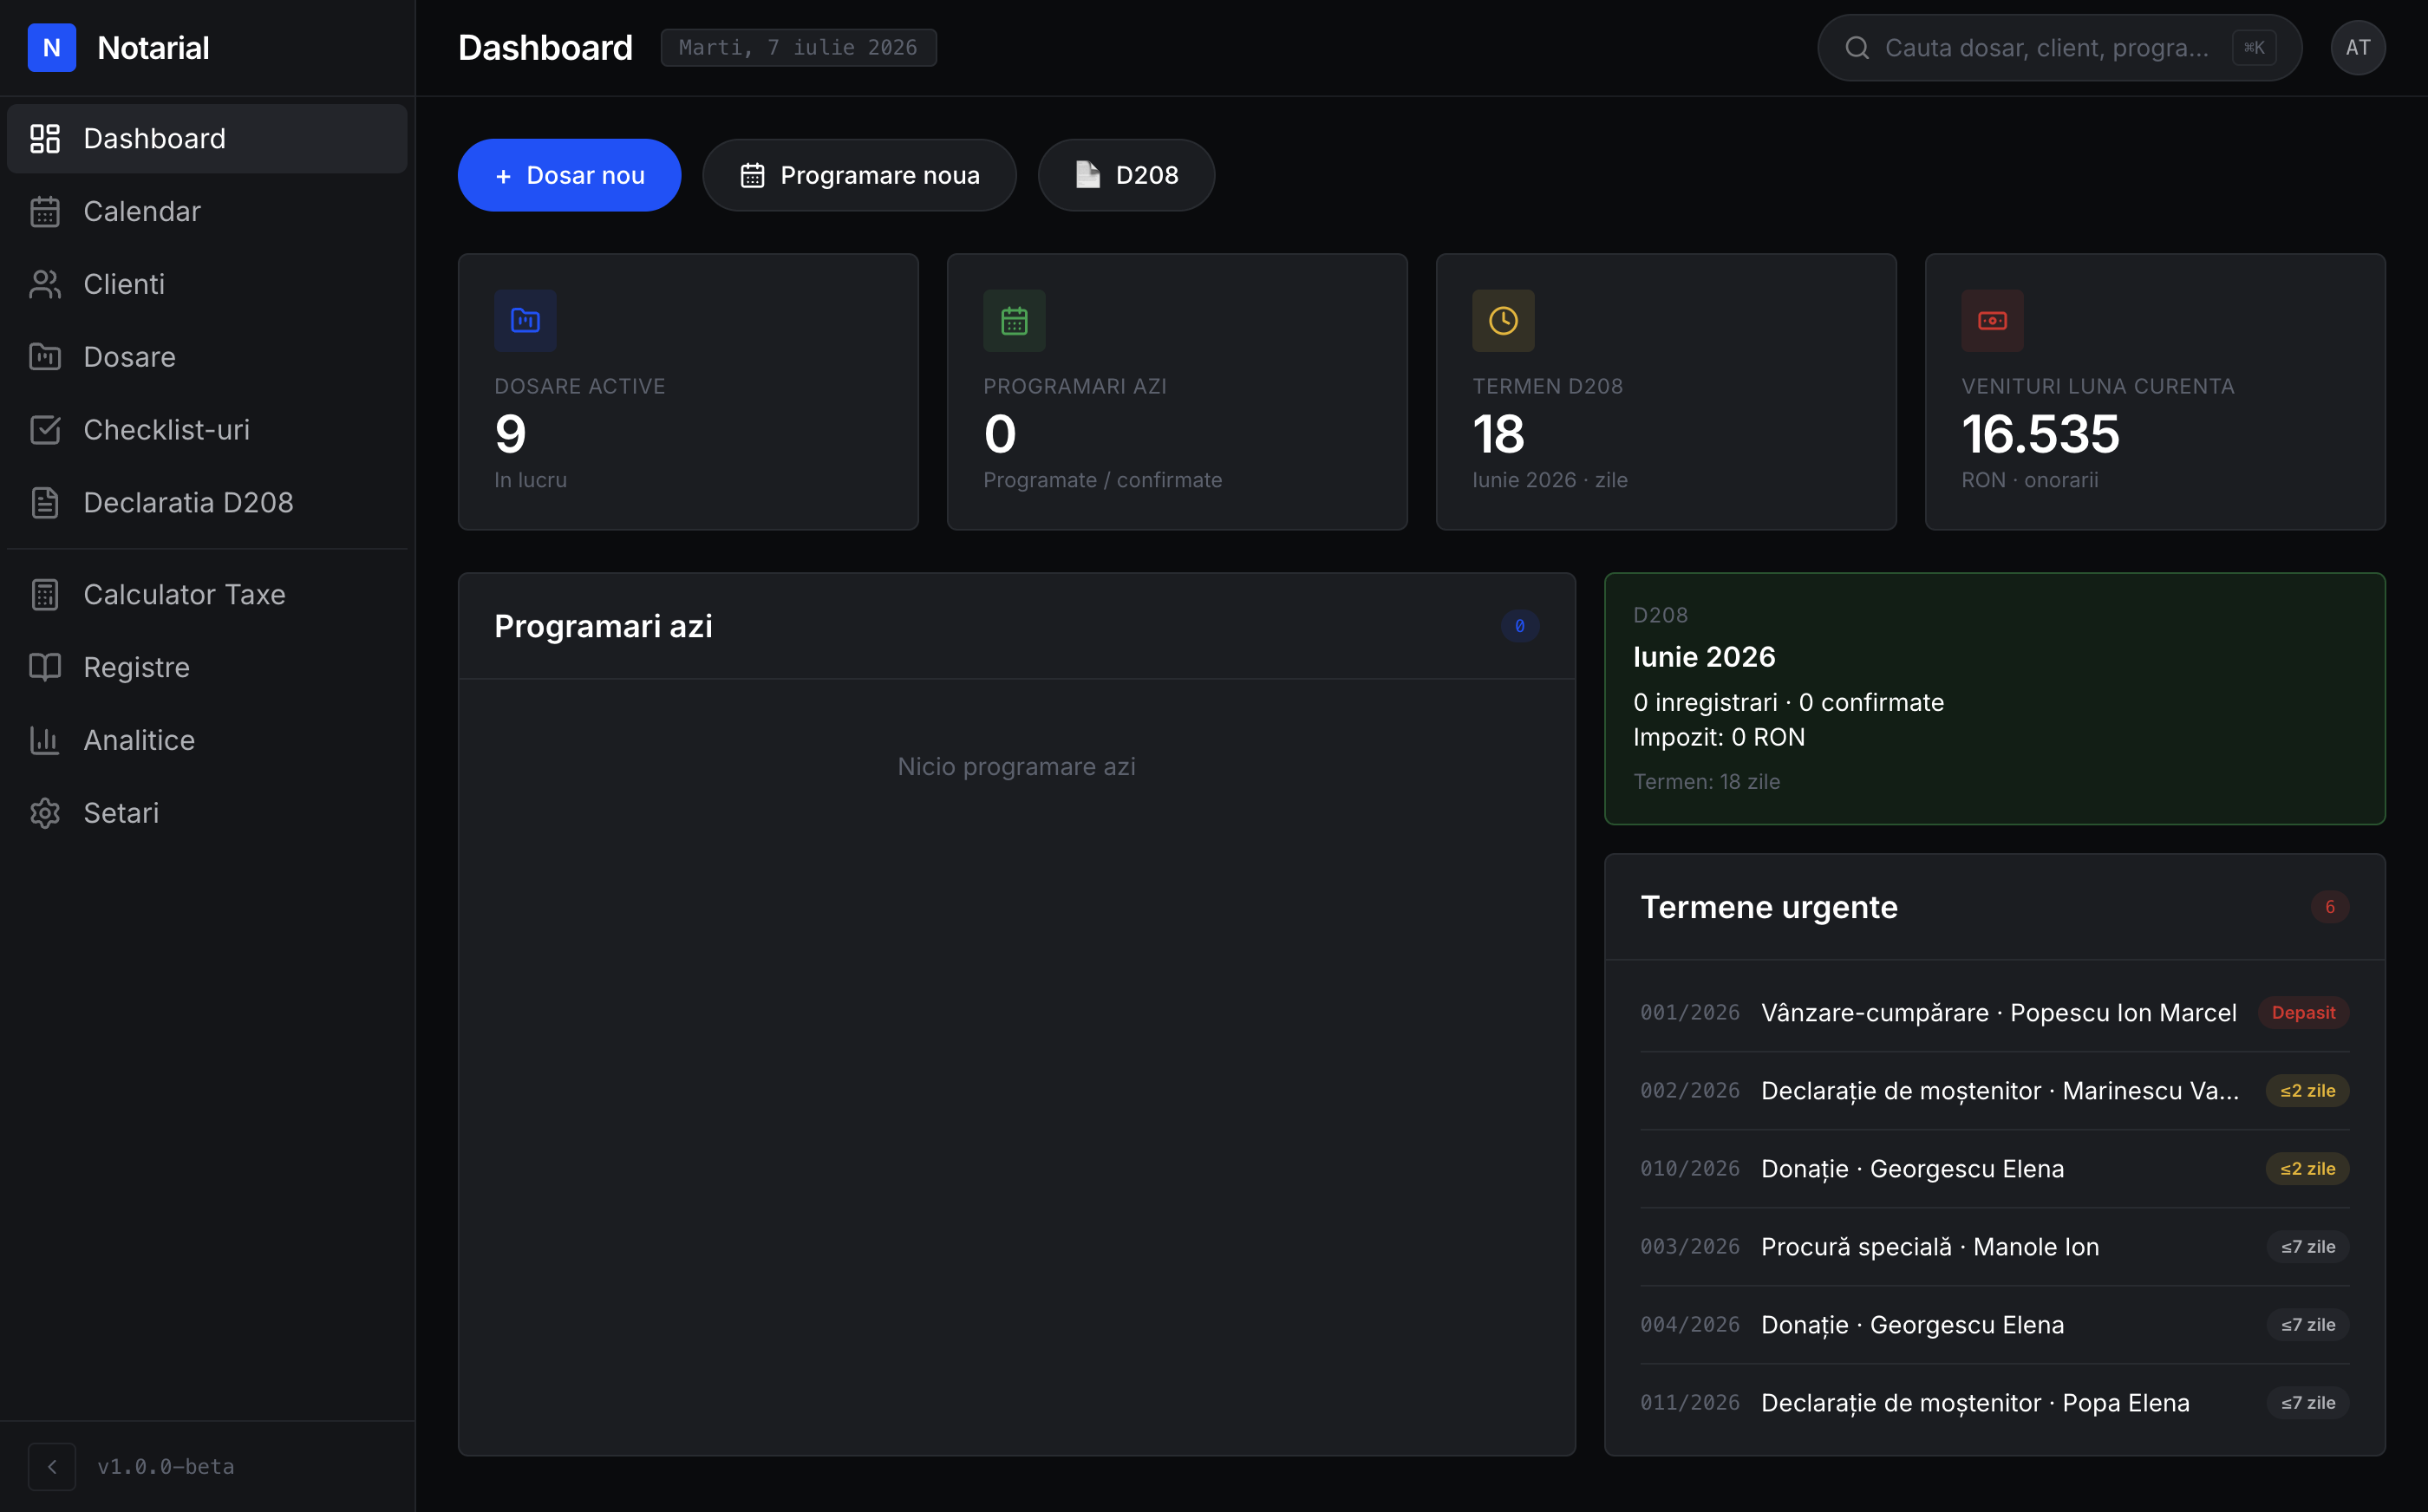Image resolution: width=2428 pixels, height=1512 pixels.
Task: Open dosar 004/2026 Donație Georgescu Elena
Action: 1994,1325
